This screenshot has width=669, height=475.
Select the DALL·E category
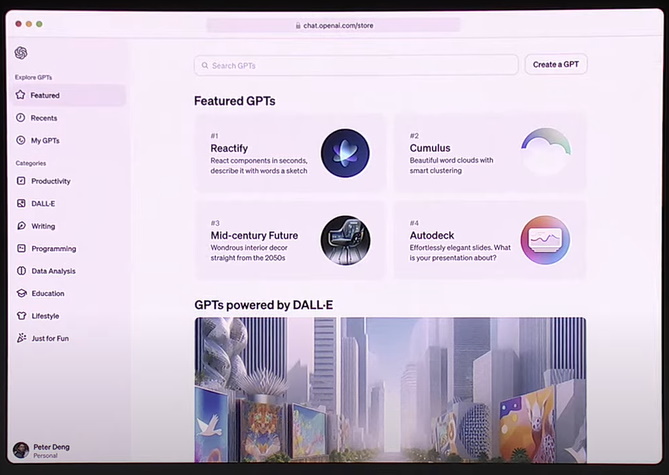(x=43, y=203)
